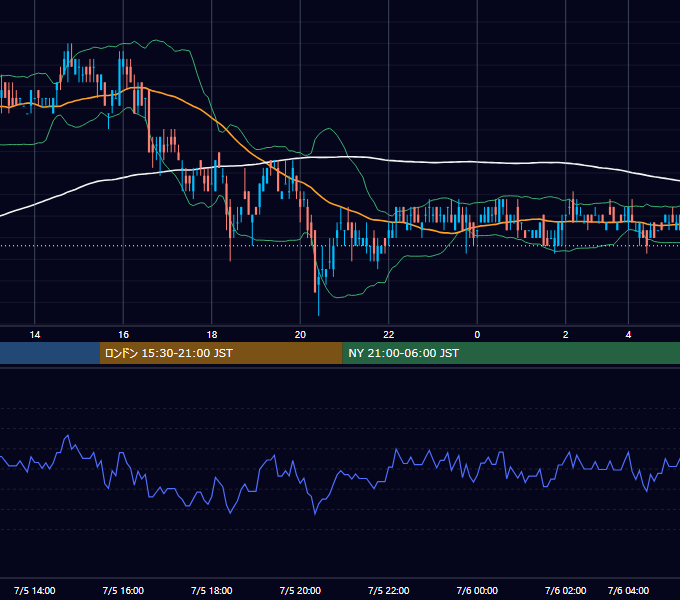Click the 7/6 00:00 date label
680x600 pixels.
coord(477,590)
